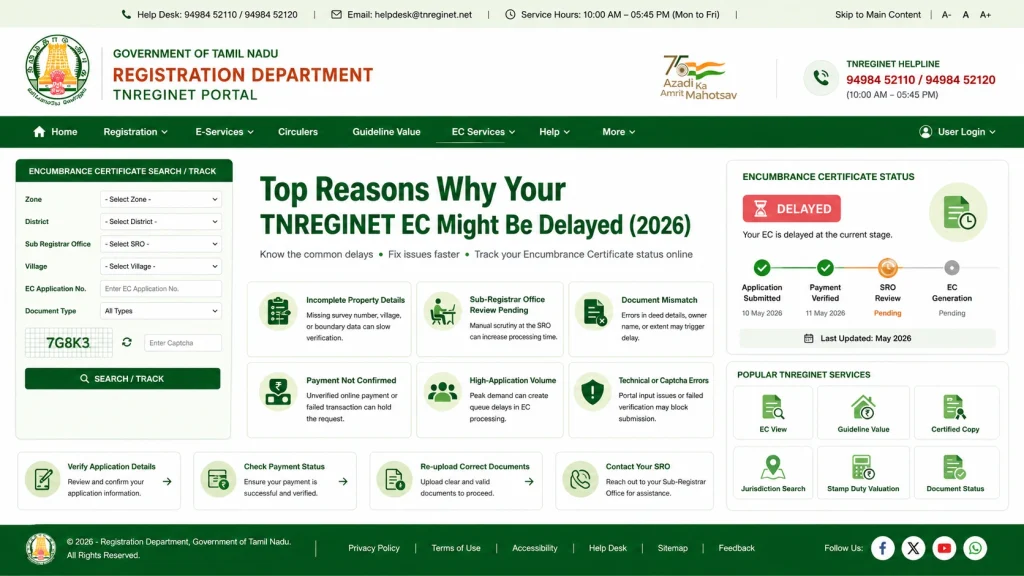Viewport: 1024px width, 576px height.
Task: Click the Contact Your SRO phone icon
Action: [x=580, y=479]
